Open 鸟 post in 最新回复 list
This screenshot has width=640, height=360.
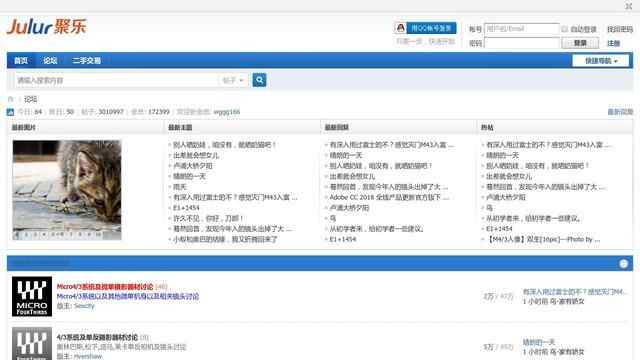333,218
